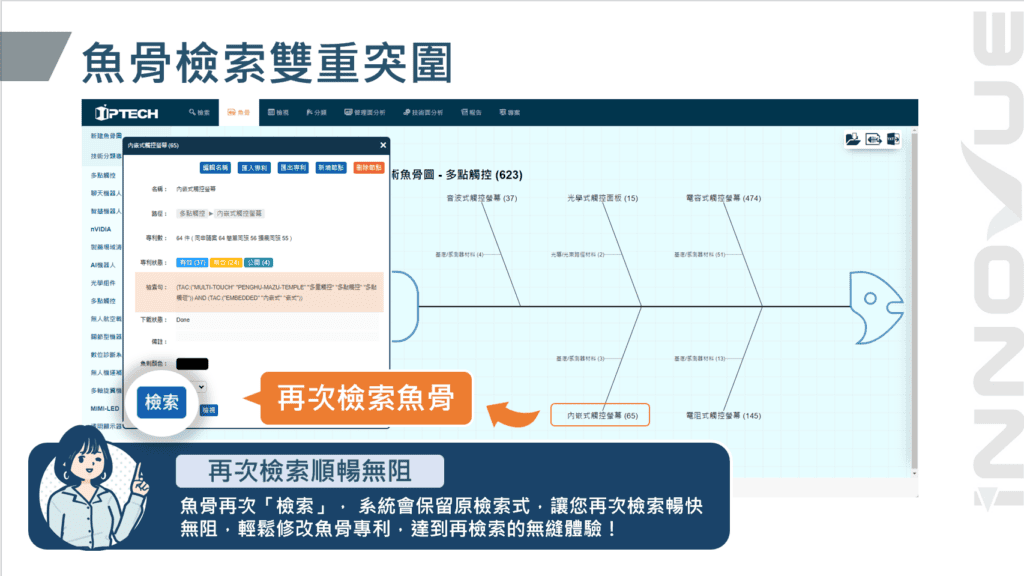Image resolution: width=1024 pixels, height=576 pixels.
Task: Open the 報告 report menu item
Action: pyautogui.click(x=470, y=112)
